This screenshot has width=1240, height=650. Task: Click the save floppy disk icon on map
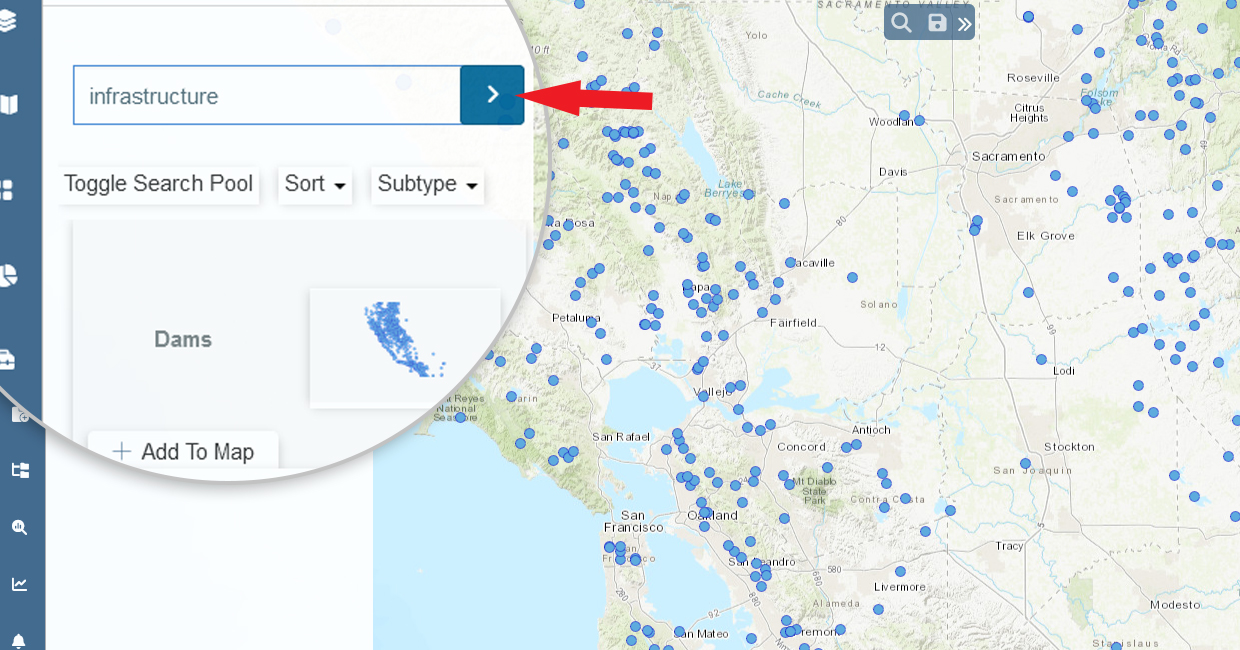pyautogui.click(x=936, y=22)
